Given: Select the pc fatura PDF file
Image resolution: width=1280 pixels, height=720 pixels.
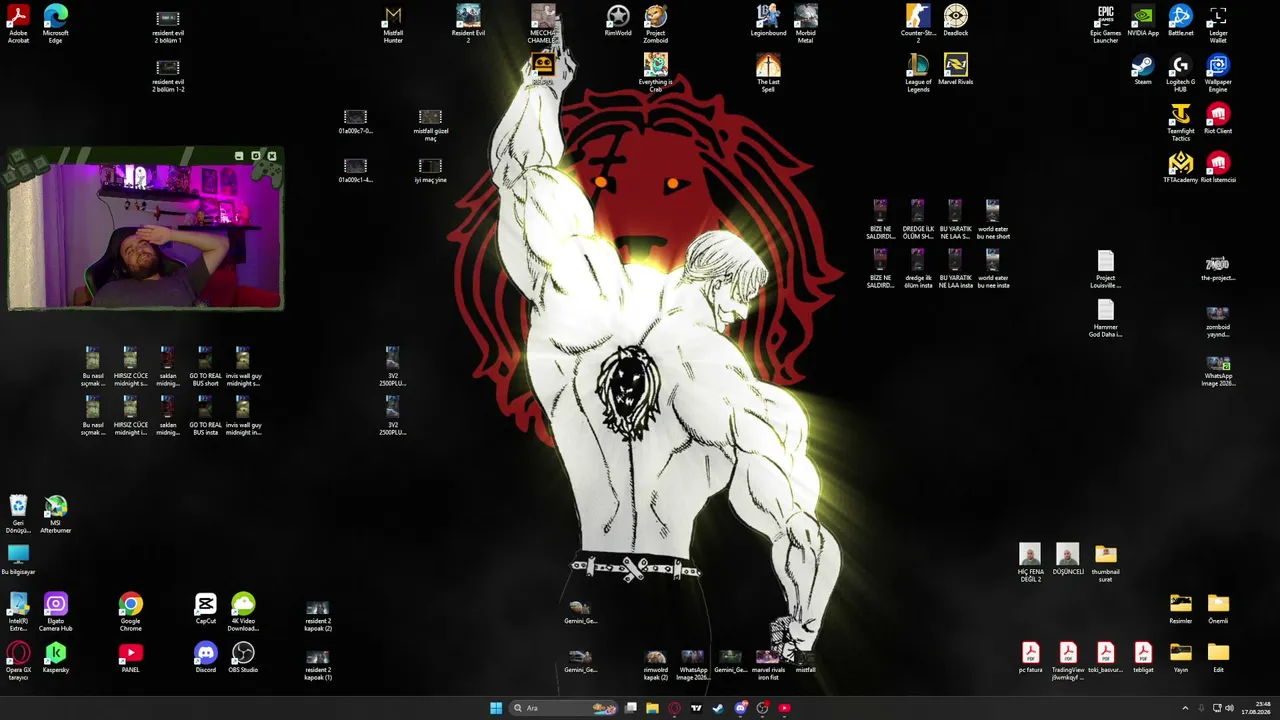Looking at the screenshot, I should click(x=1031, y=657).
